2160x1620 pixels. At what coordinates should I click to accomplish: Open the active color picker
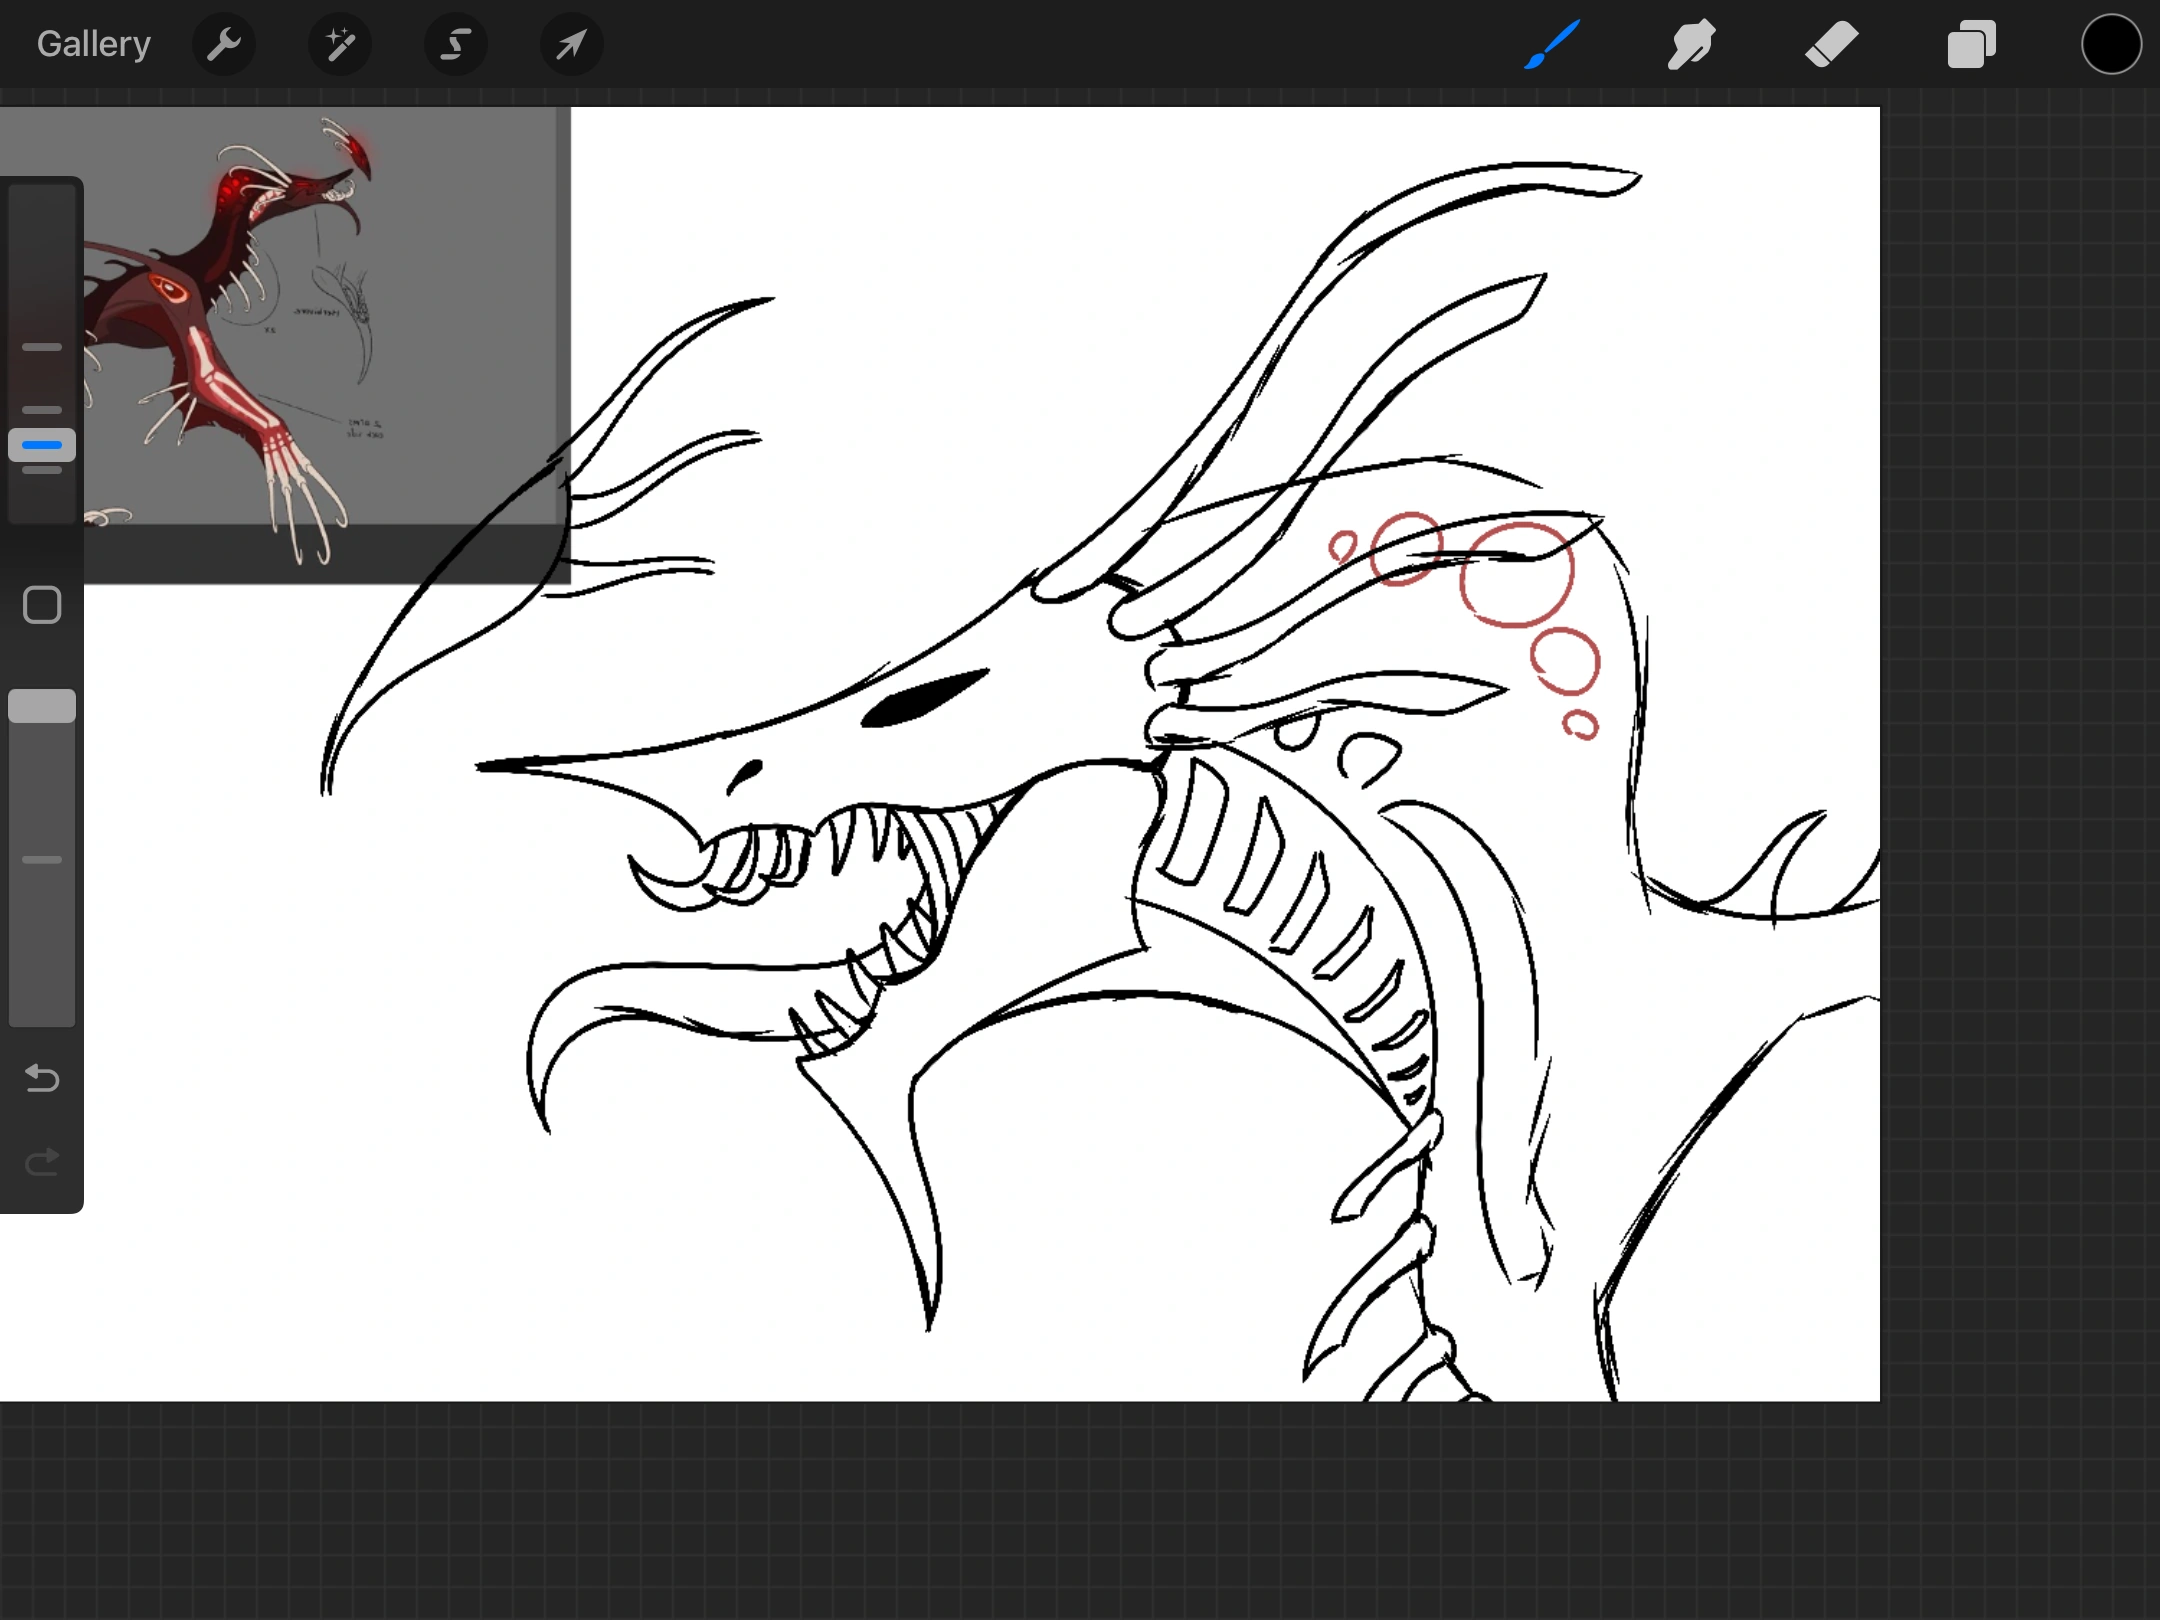tap(2111, 44)
